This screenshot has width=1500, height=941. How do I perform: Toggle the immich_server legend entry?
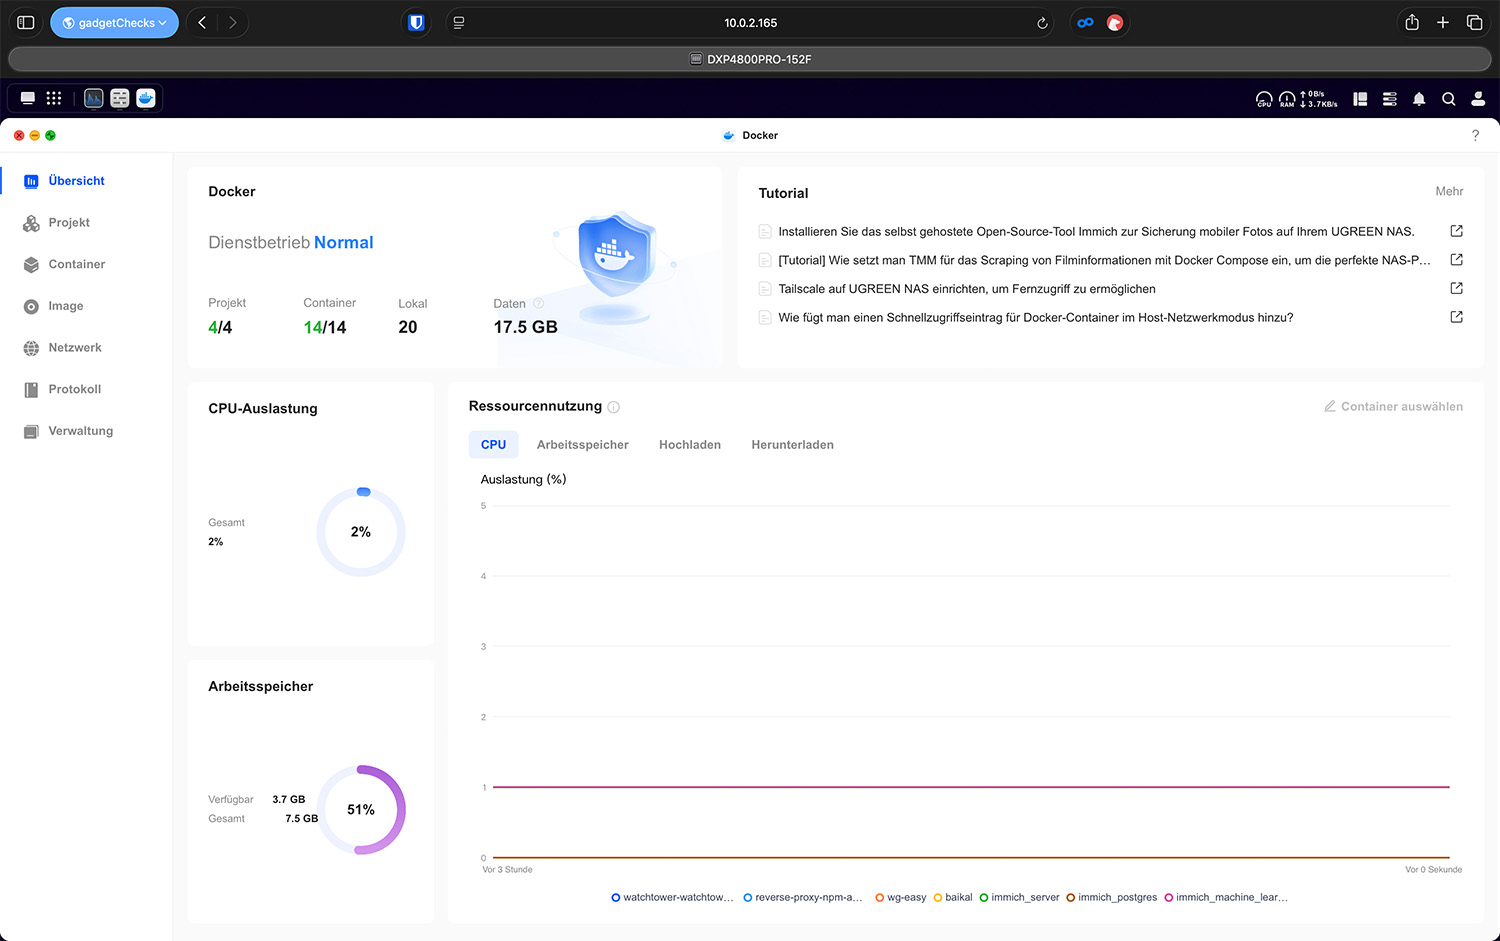1019,897
